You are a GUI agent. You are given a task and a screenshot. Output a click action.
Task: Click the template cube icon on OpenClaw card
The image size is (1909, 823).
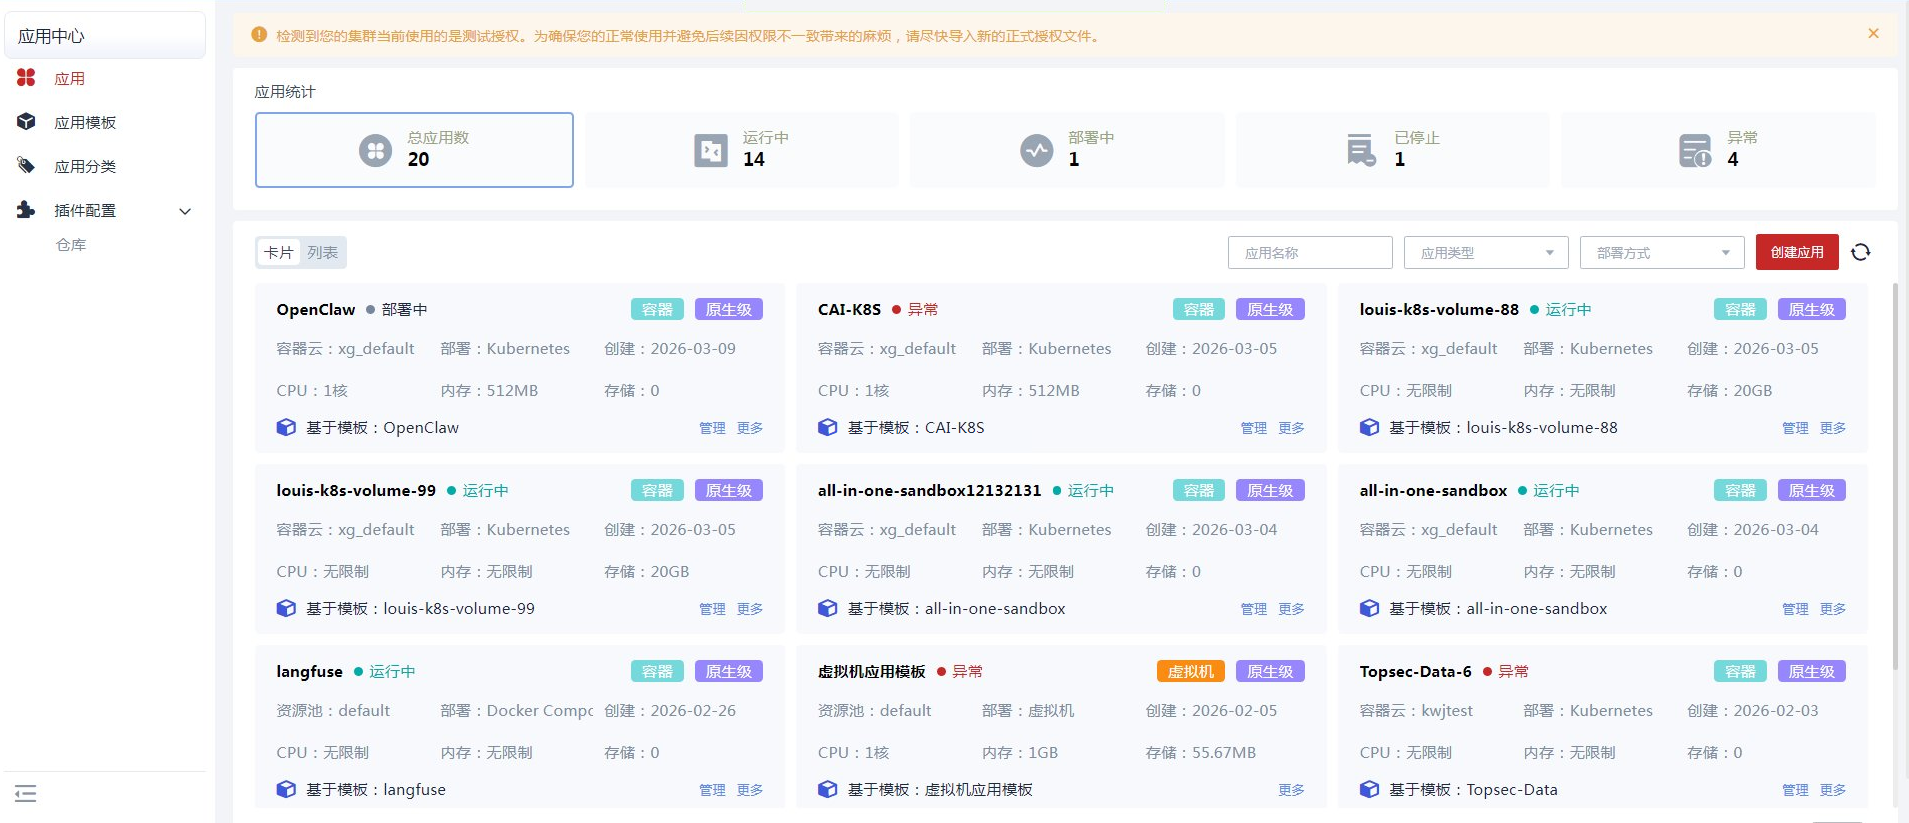click(286, 428)
